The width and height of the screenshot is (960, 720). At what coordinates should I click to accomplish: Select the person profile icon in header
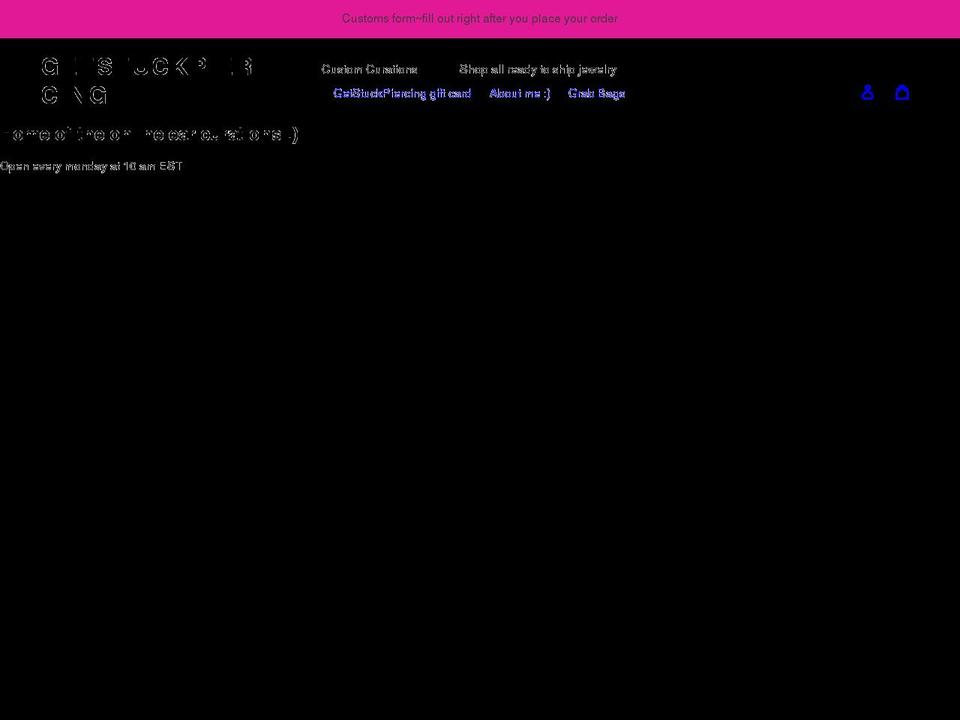(x=868, y=92)
